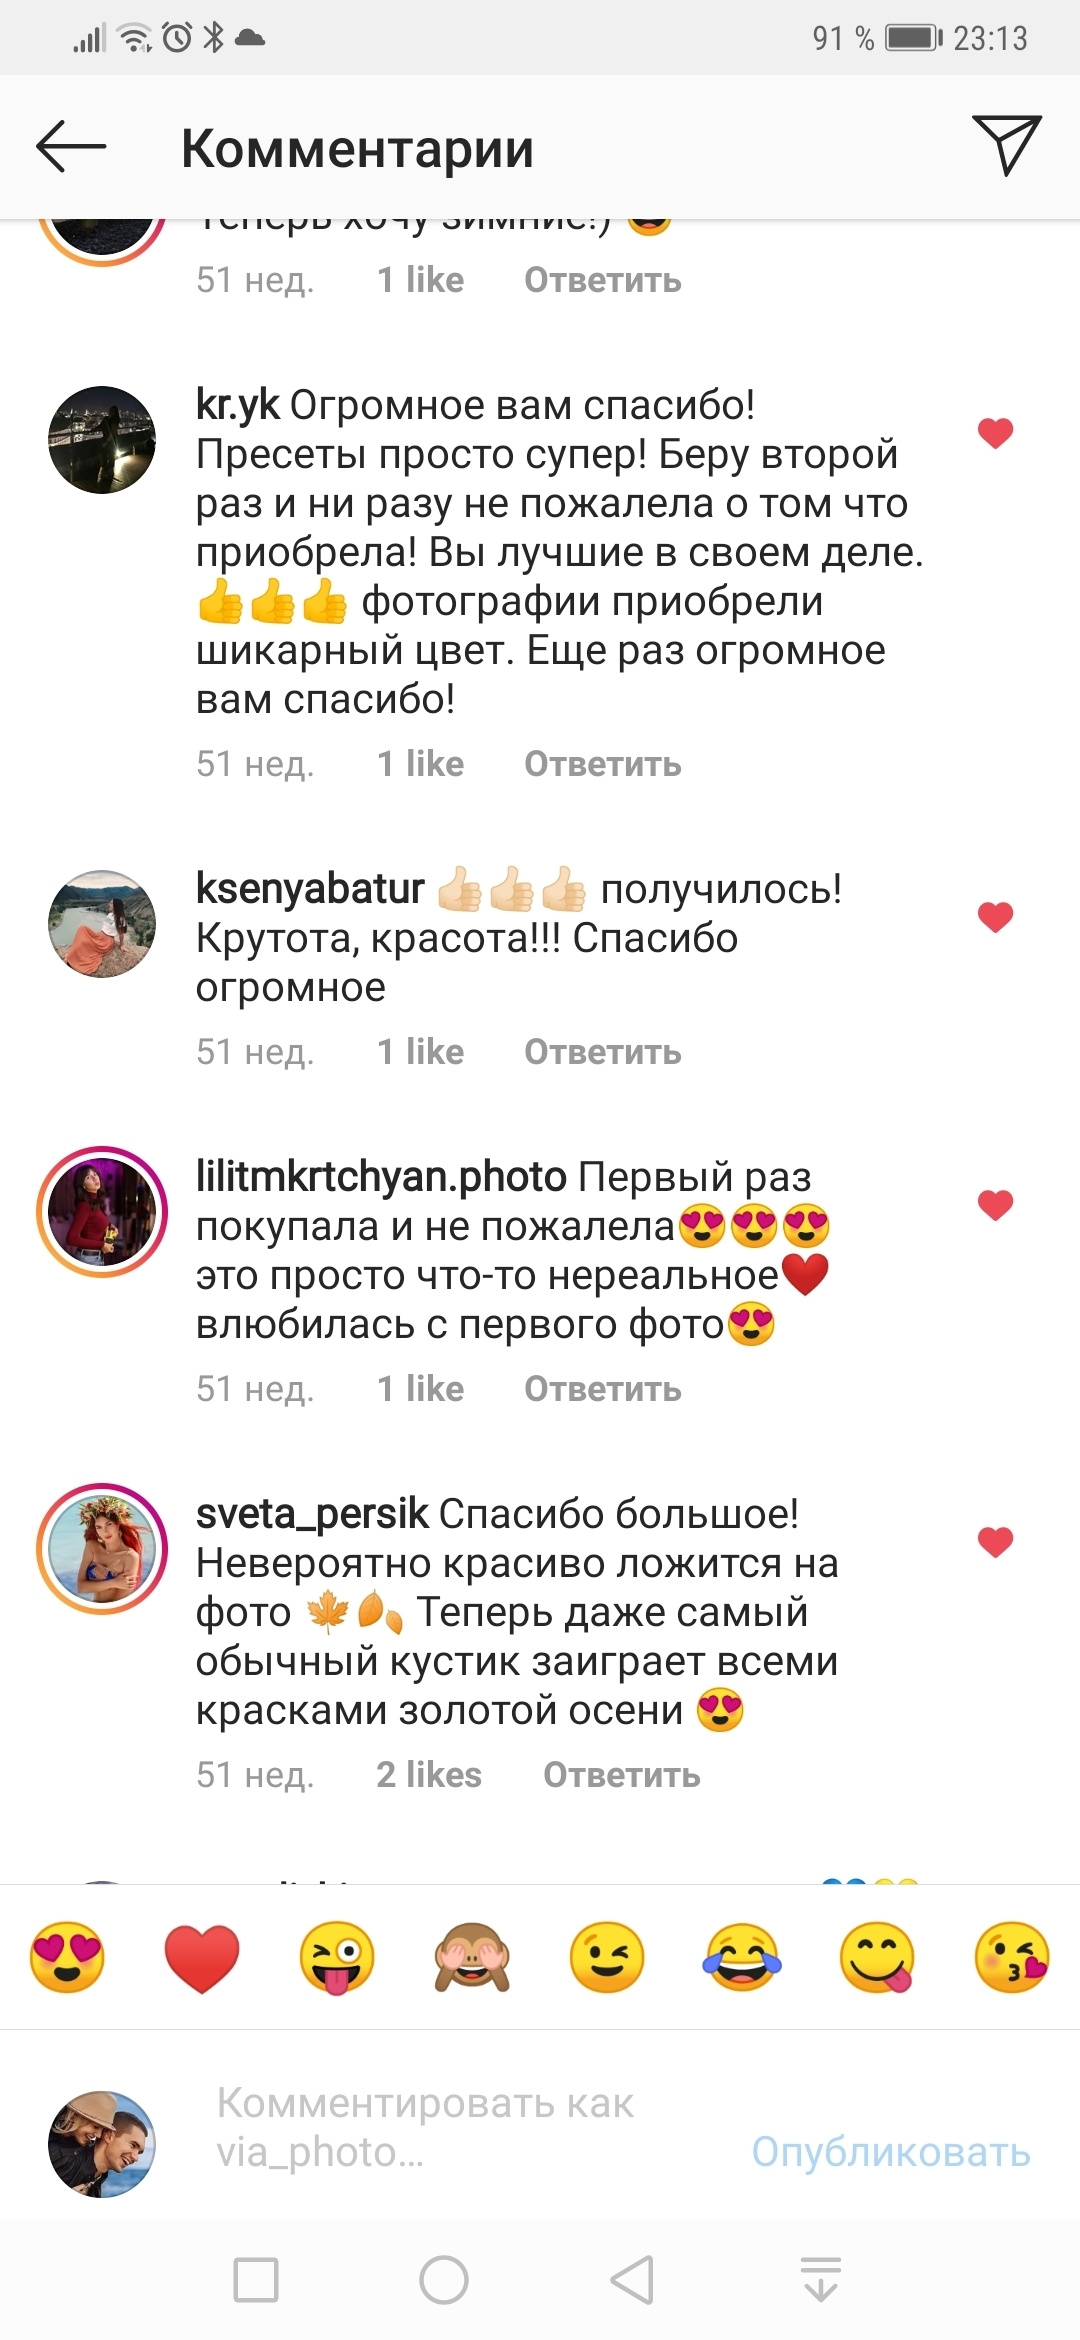The height and width of the screenshot is (2340, 1080).
Task: Reply to kr.yk comment via Ответить
Action: (x=603, y=764)
